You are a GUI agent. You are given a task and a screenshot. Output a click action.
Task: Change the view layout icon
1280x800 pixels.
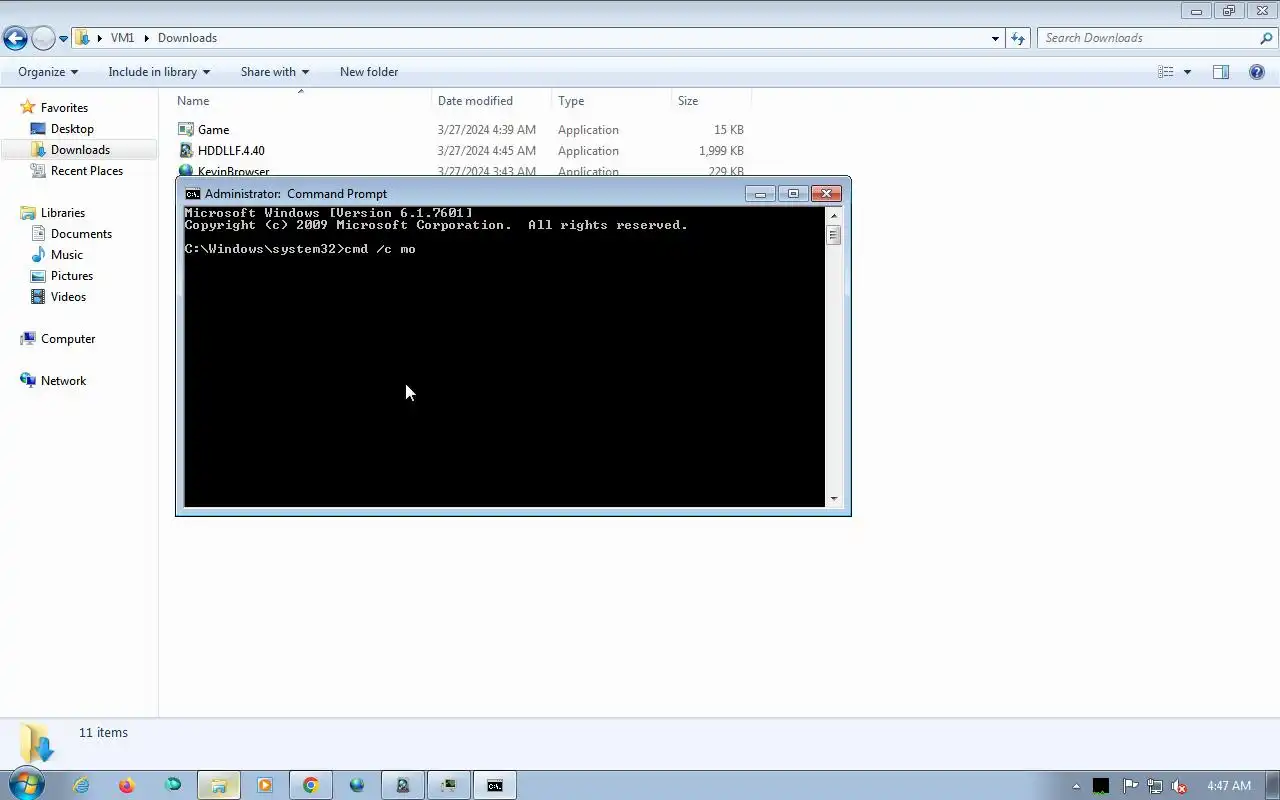[x=1165, y=72]
